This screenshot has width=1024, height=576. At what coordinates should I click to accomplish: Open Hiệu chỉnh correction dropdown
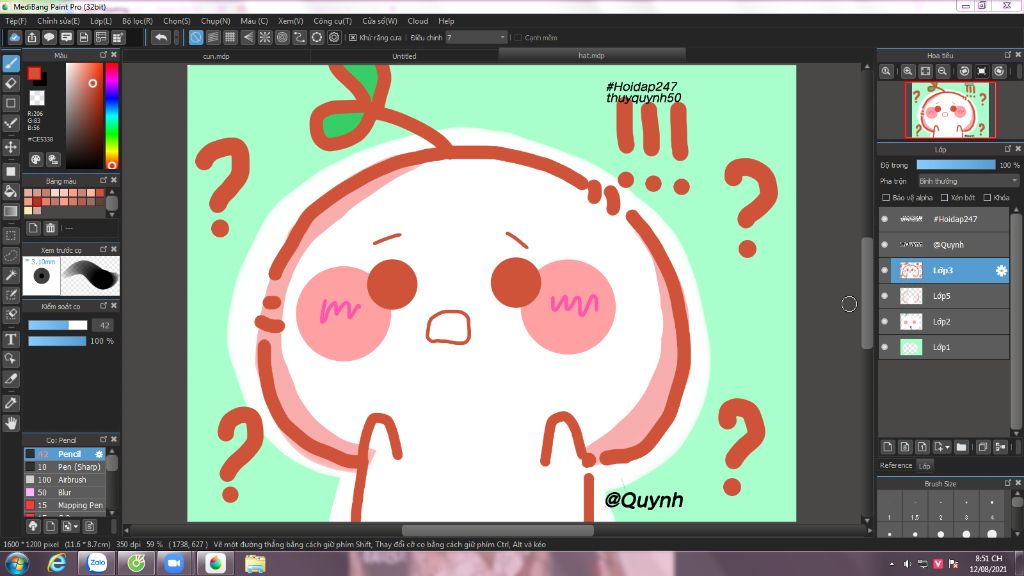[476, 38]
